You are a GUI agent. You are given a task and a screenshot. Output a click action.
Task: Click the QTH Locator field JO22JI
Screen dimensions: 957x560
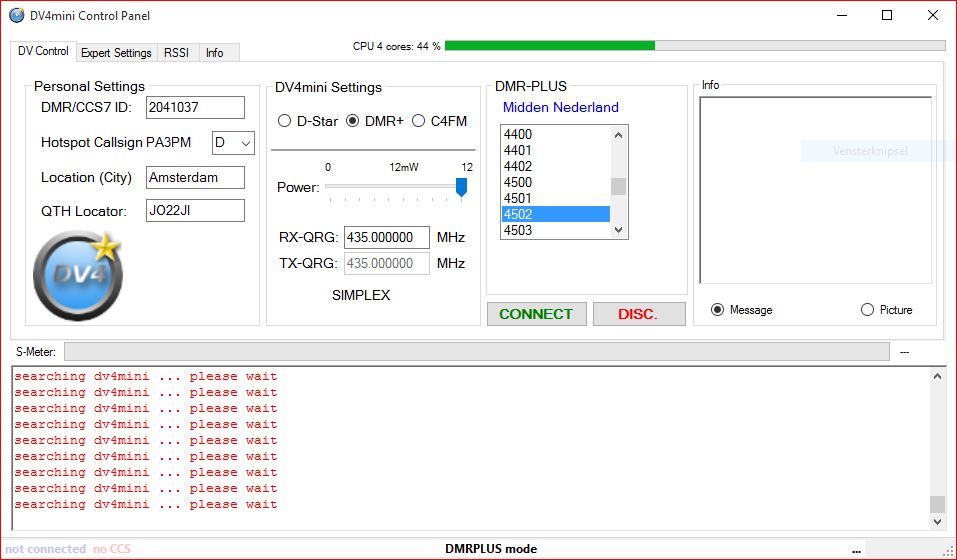coord(195,210)
